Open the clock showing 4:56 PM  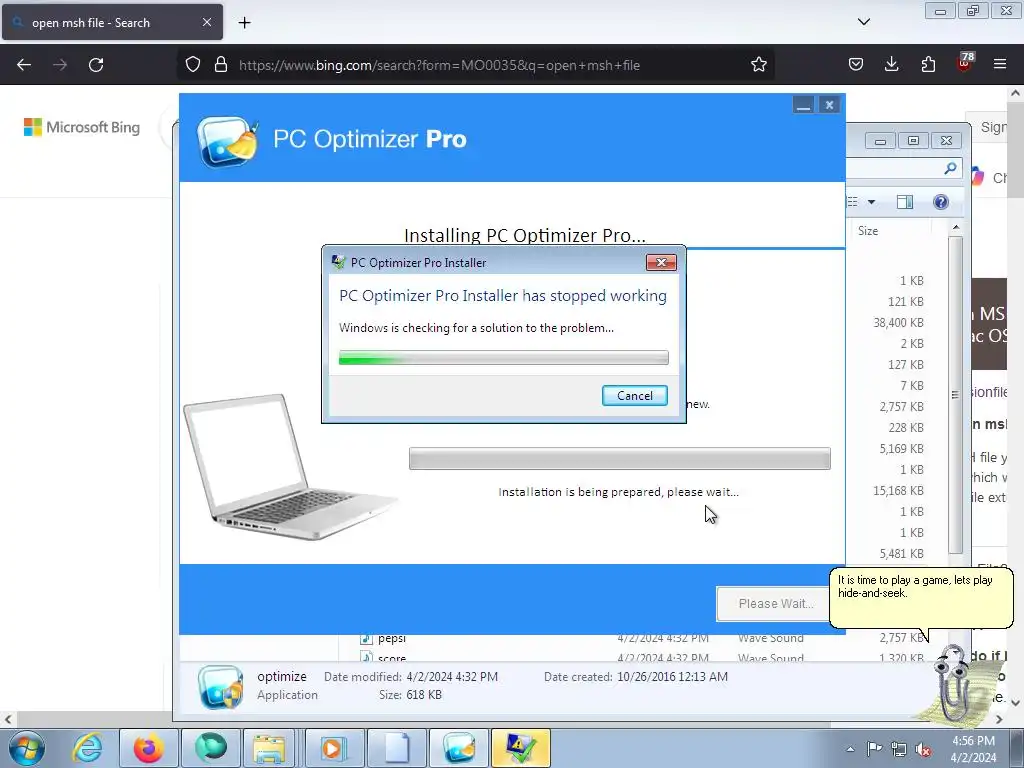click(x=973, y=749)
